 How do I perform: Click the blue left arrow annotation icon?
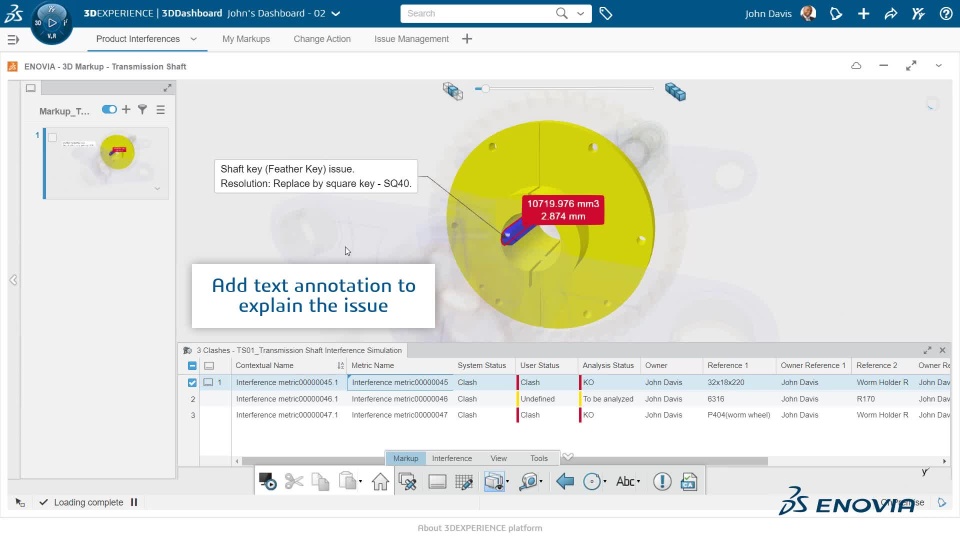click(x=564, y=482)
